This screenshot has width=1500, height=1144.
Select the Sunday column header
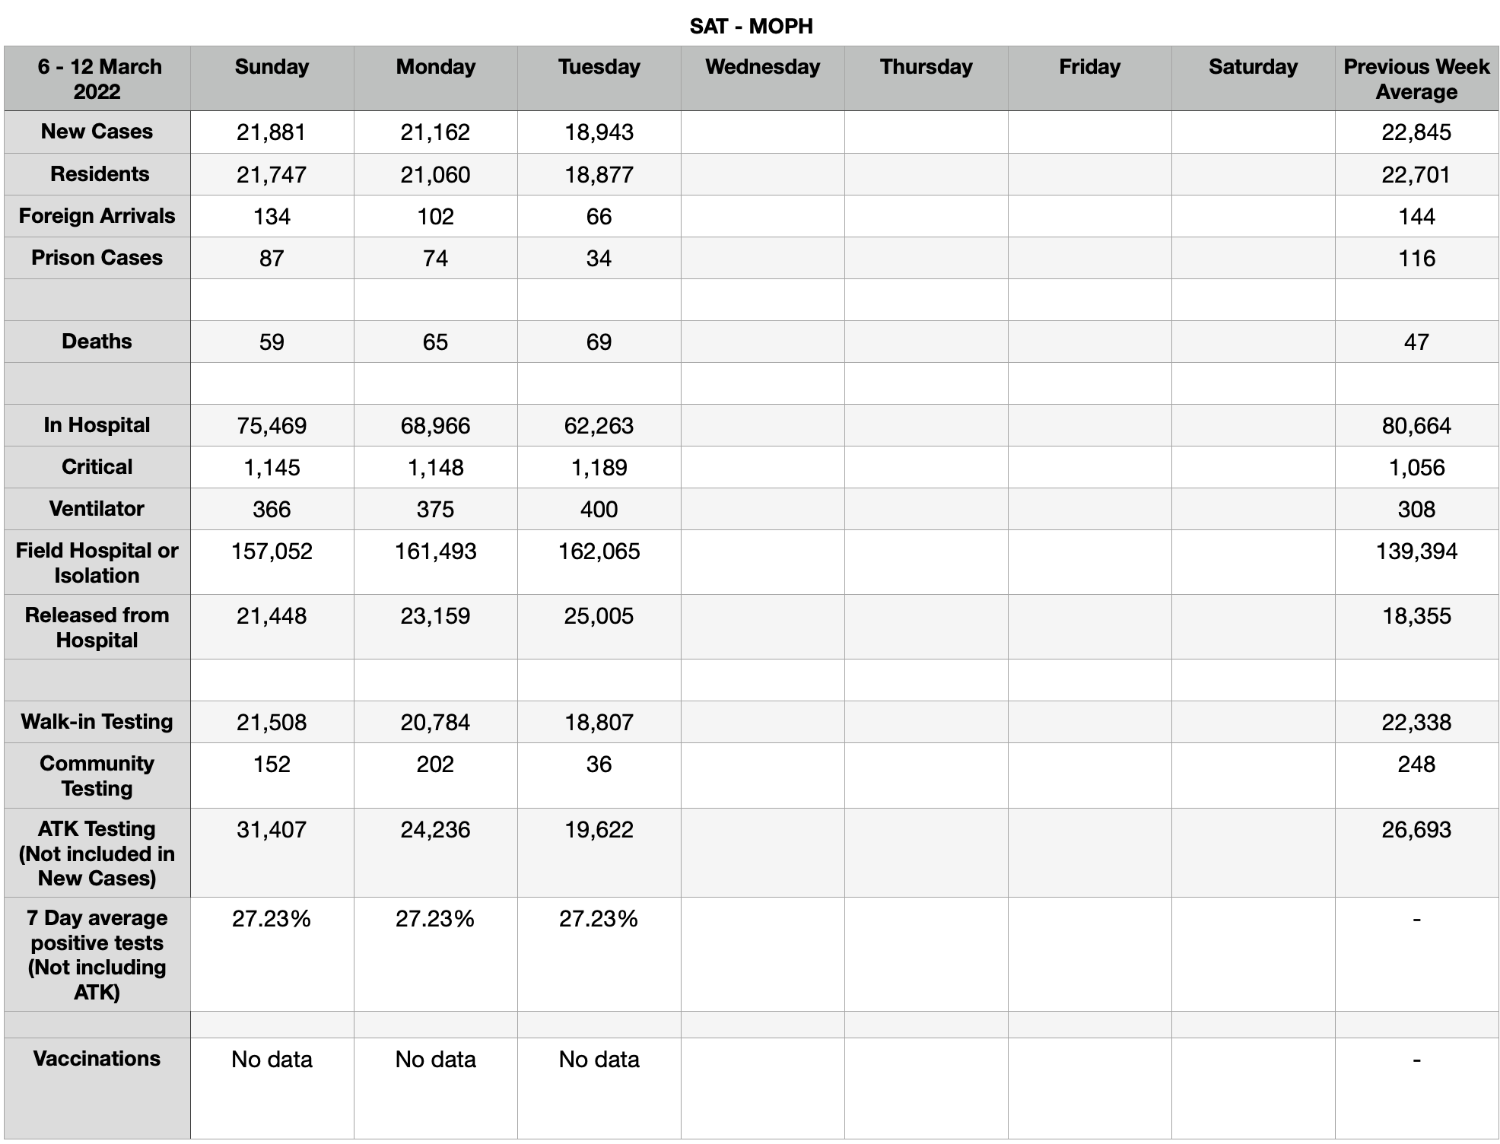(x=272, y=78)
